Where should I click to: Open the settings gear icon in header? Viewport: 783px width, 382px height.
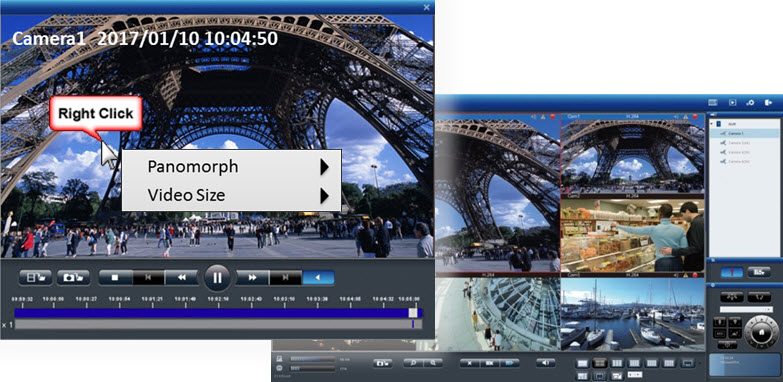click(750, 102)
